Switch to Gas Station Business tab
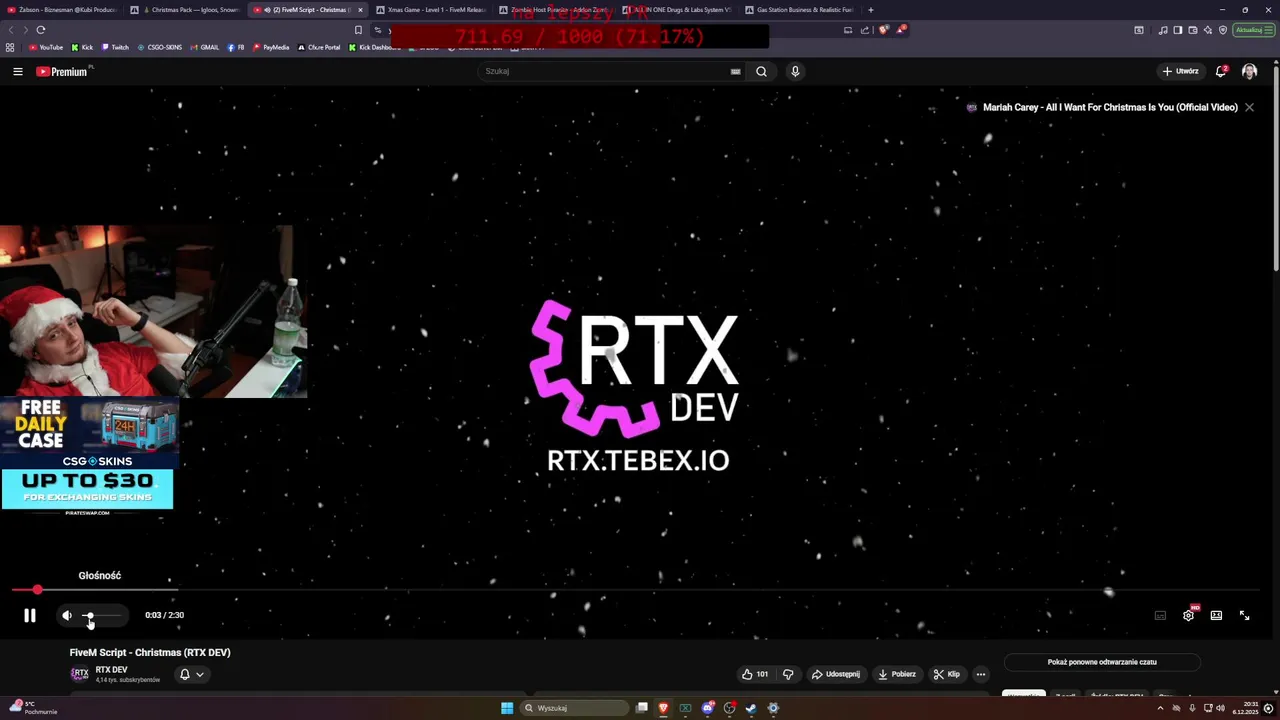The image size is (1280, 720). [800, 10]
